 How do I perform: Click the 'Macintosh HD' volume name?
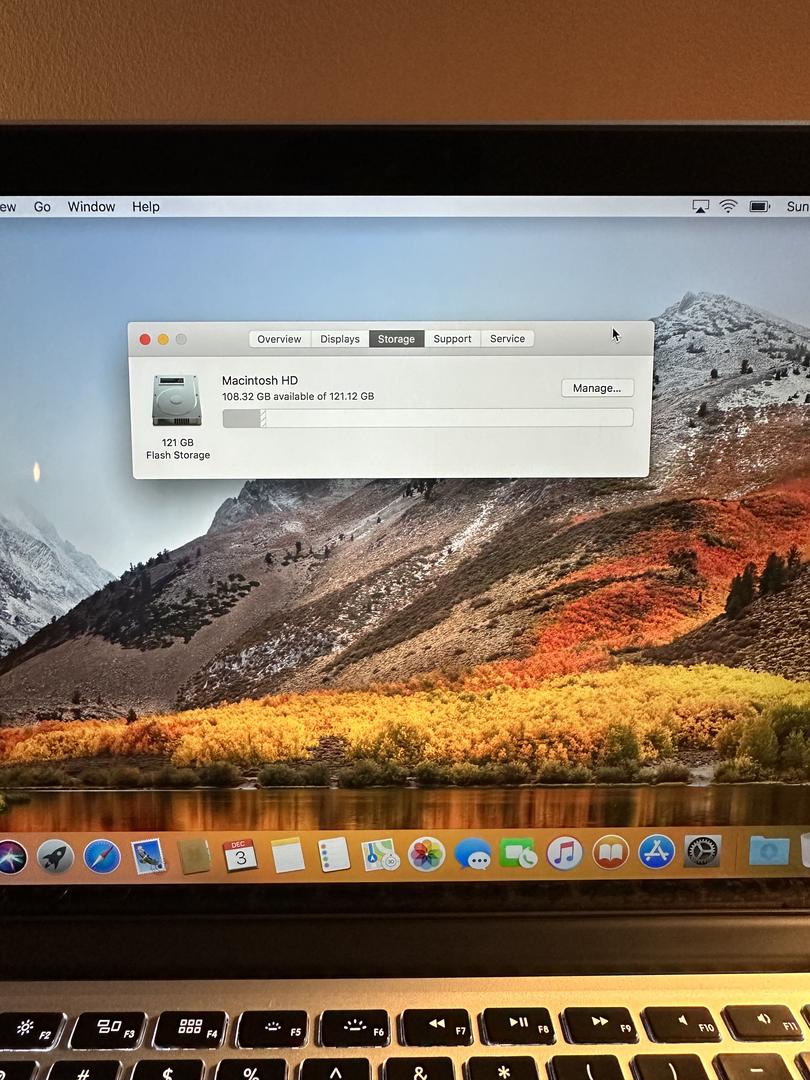pos(260,380)
